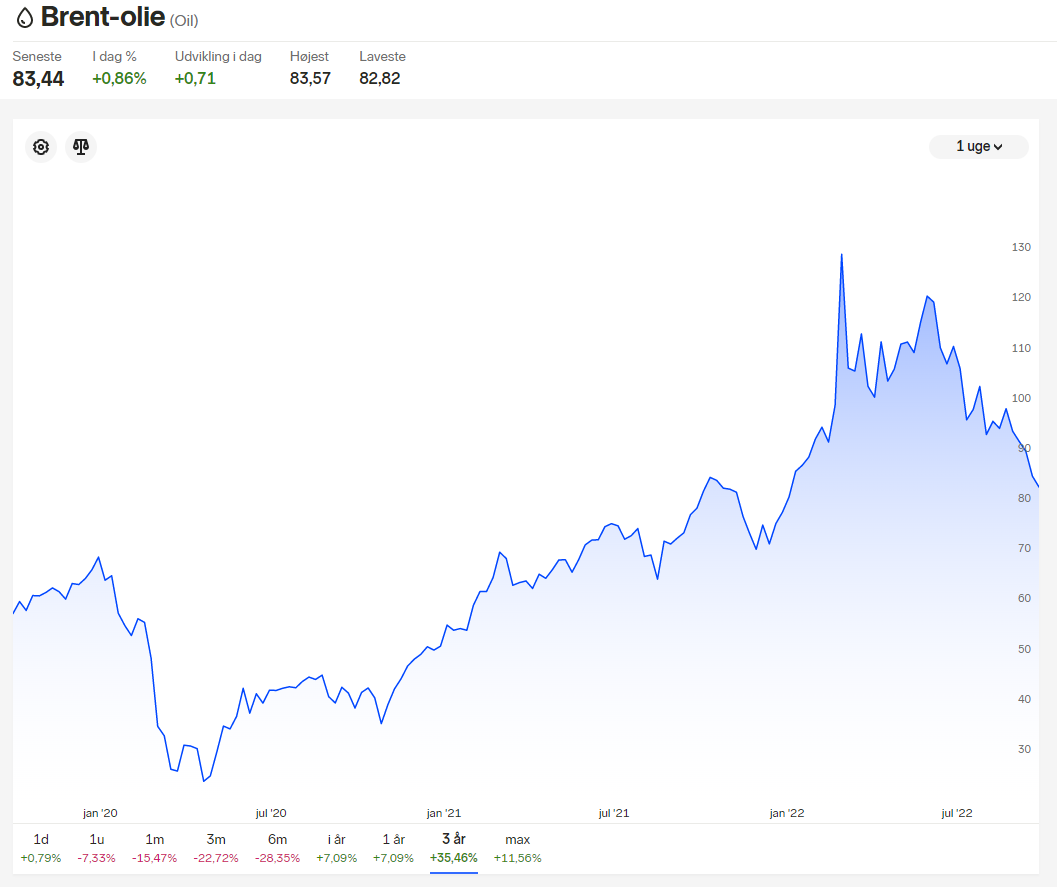Image resolution: width=1057 pixels, height=887 pixels.
Task: Choose the i år time range
Action: [x=336, y=848]
